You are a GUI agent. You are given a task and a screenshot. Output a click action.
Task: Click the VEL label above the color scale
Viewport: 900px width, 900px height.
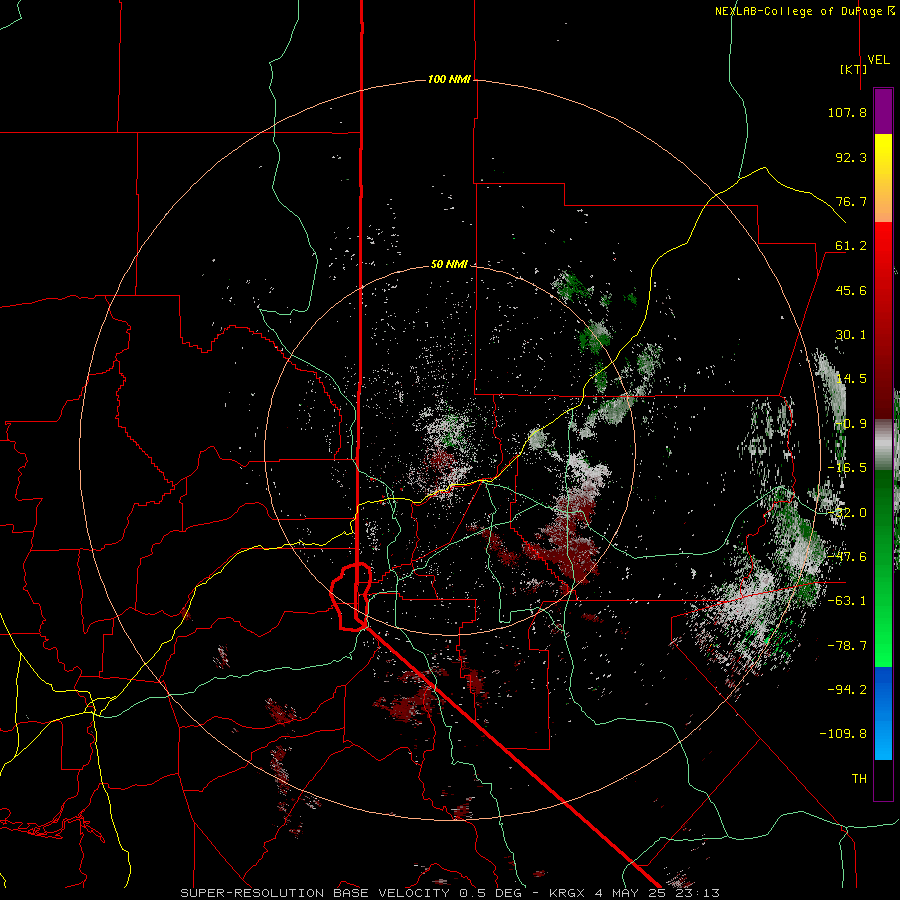[x=878, y=60]
